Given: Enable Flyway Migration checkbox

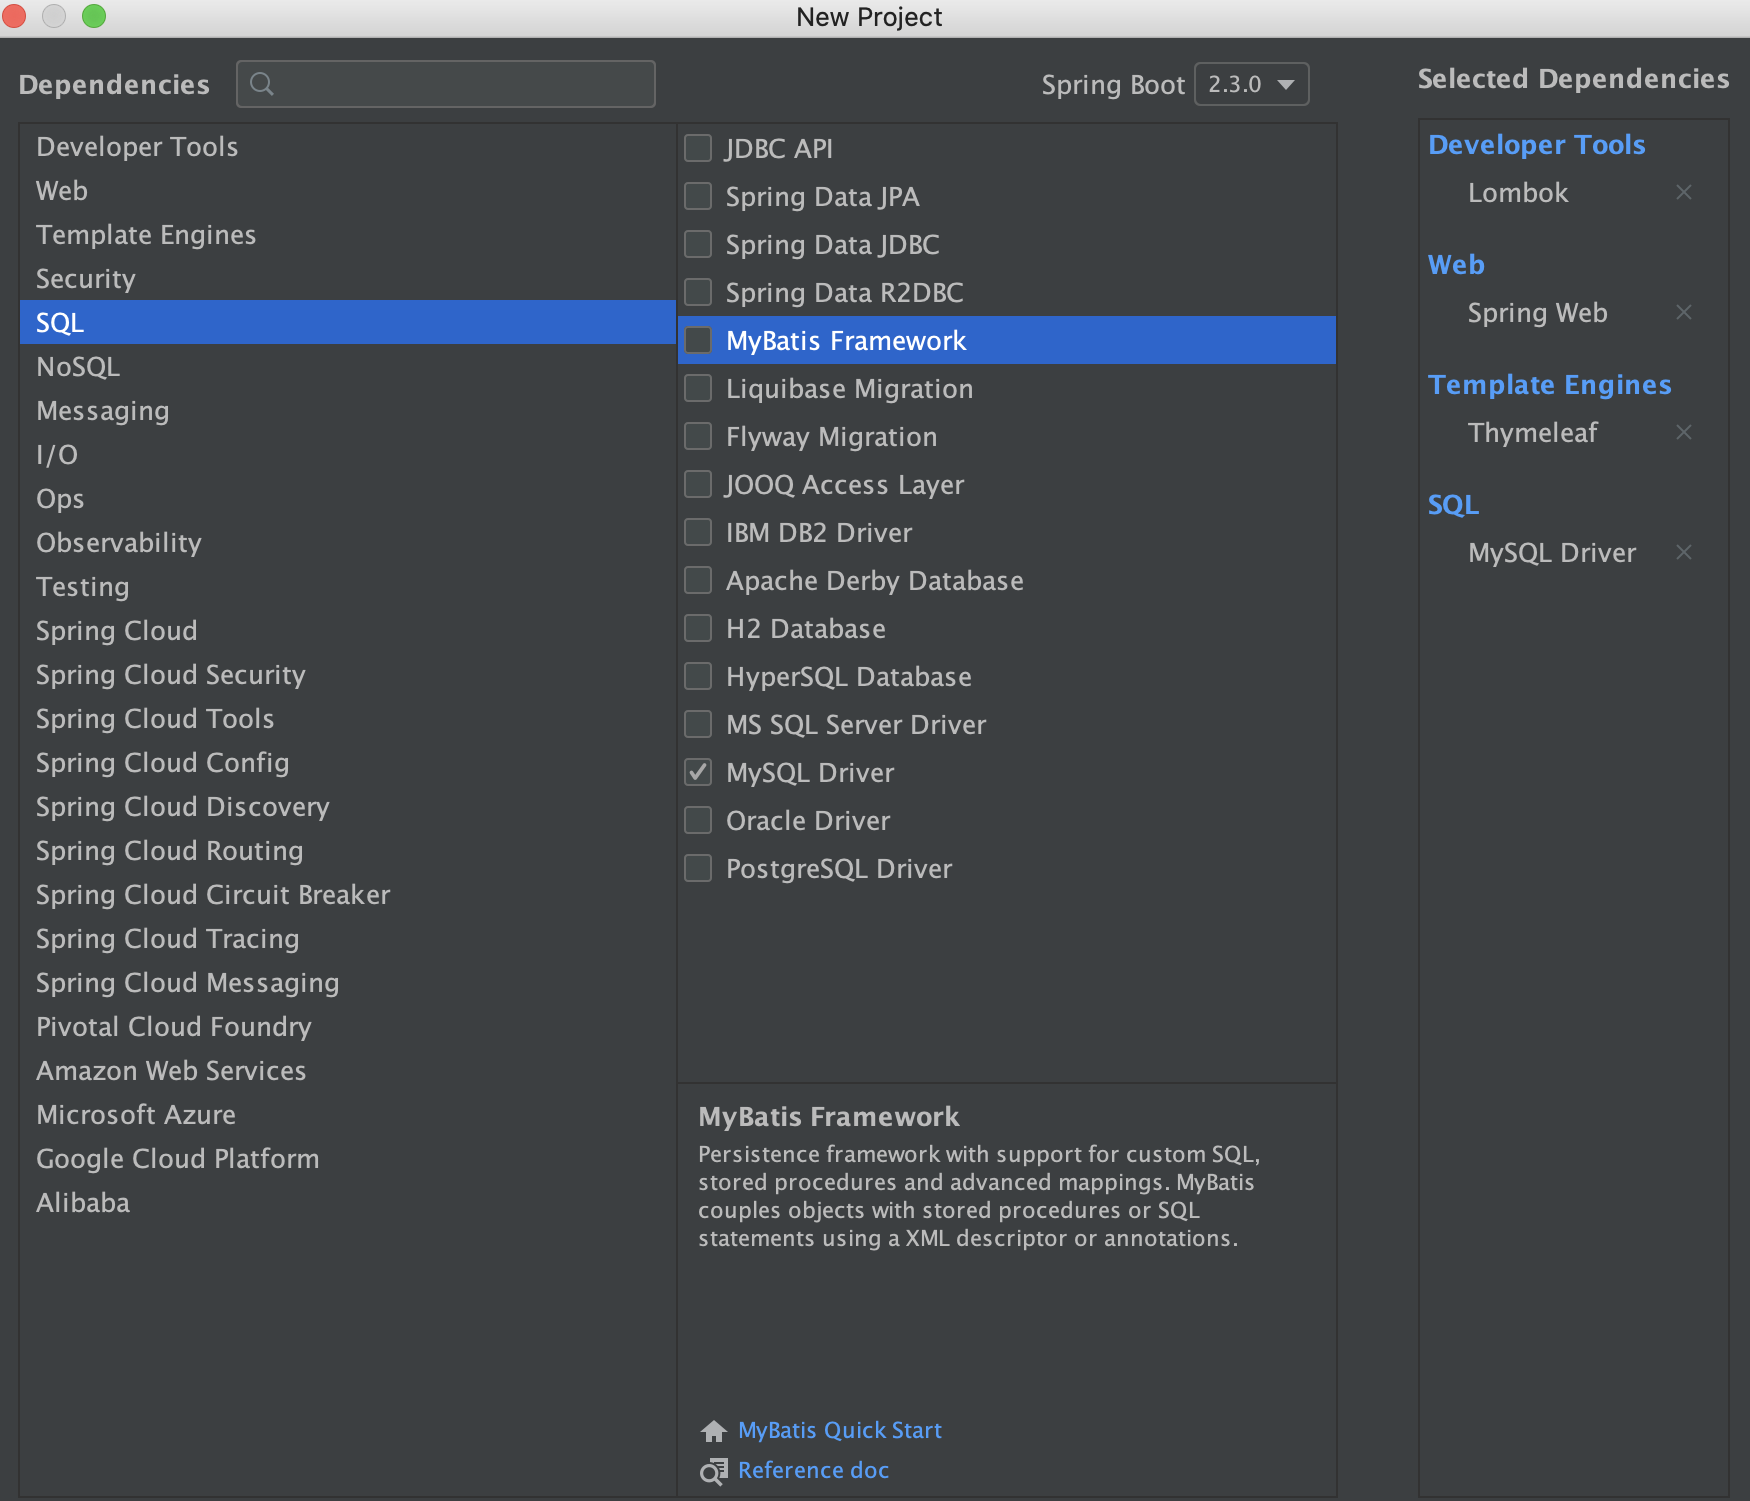Looking at the screenshot, I should pyautogui.click(x=698, y=436).
